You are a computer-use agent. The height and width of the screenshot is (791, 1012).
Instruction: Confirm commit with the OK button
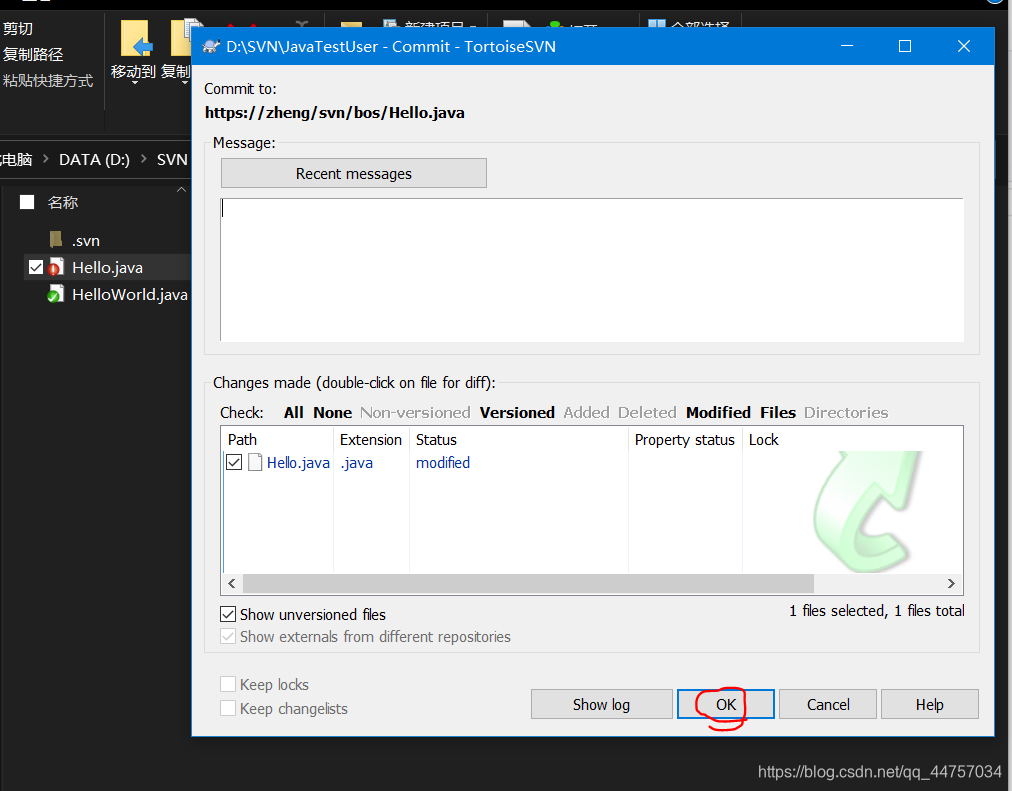click(725, 705)
